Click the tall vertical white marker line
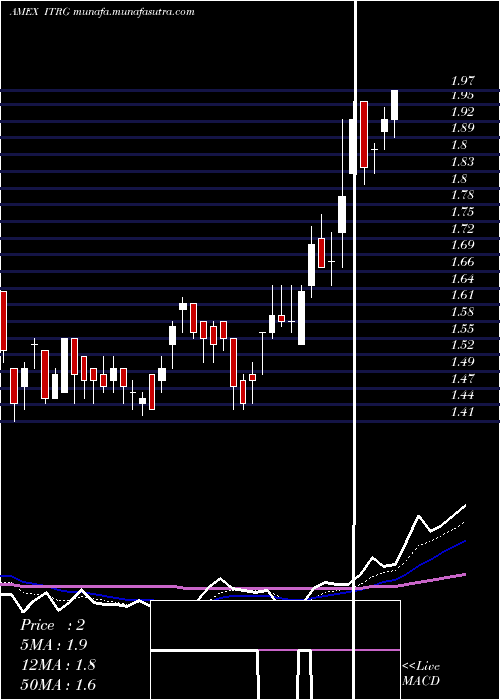Image resolution: width=500 pixels, height=700 pixels. pos(356,350)
